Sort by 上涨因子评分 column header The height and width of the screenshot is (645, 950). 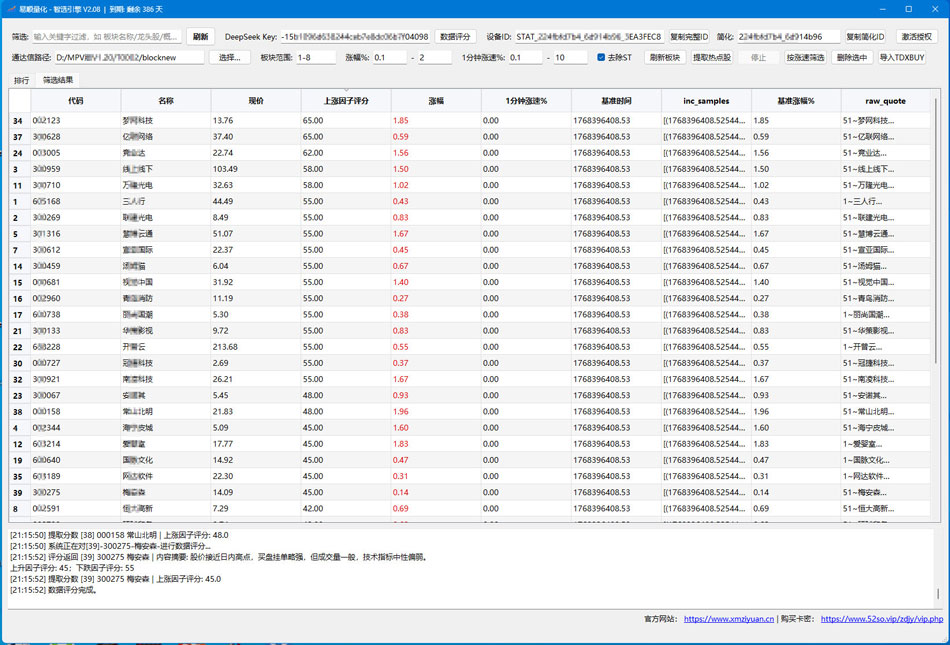tap(346, 101)
